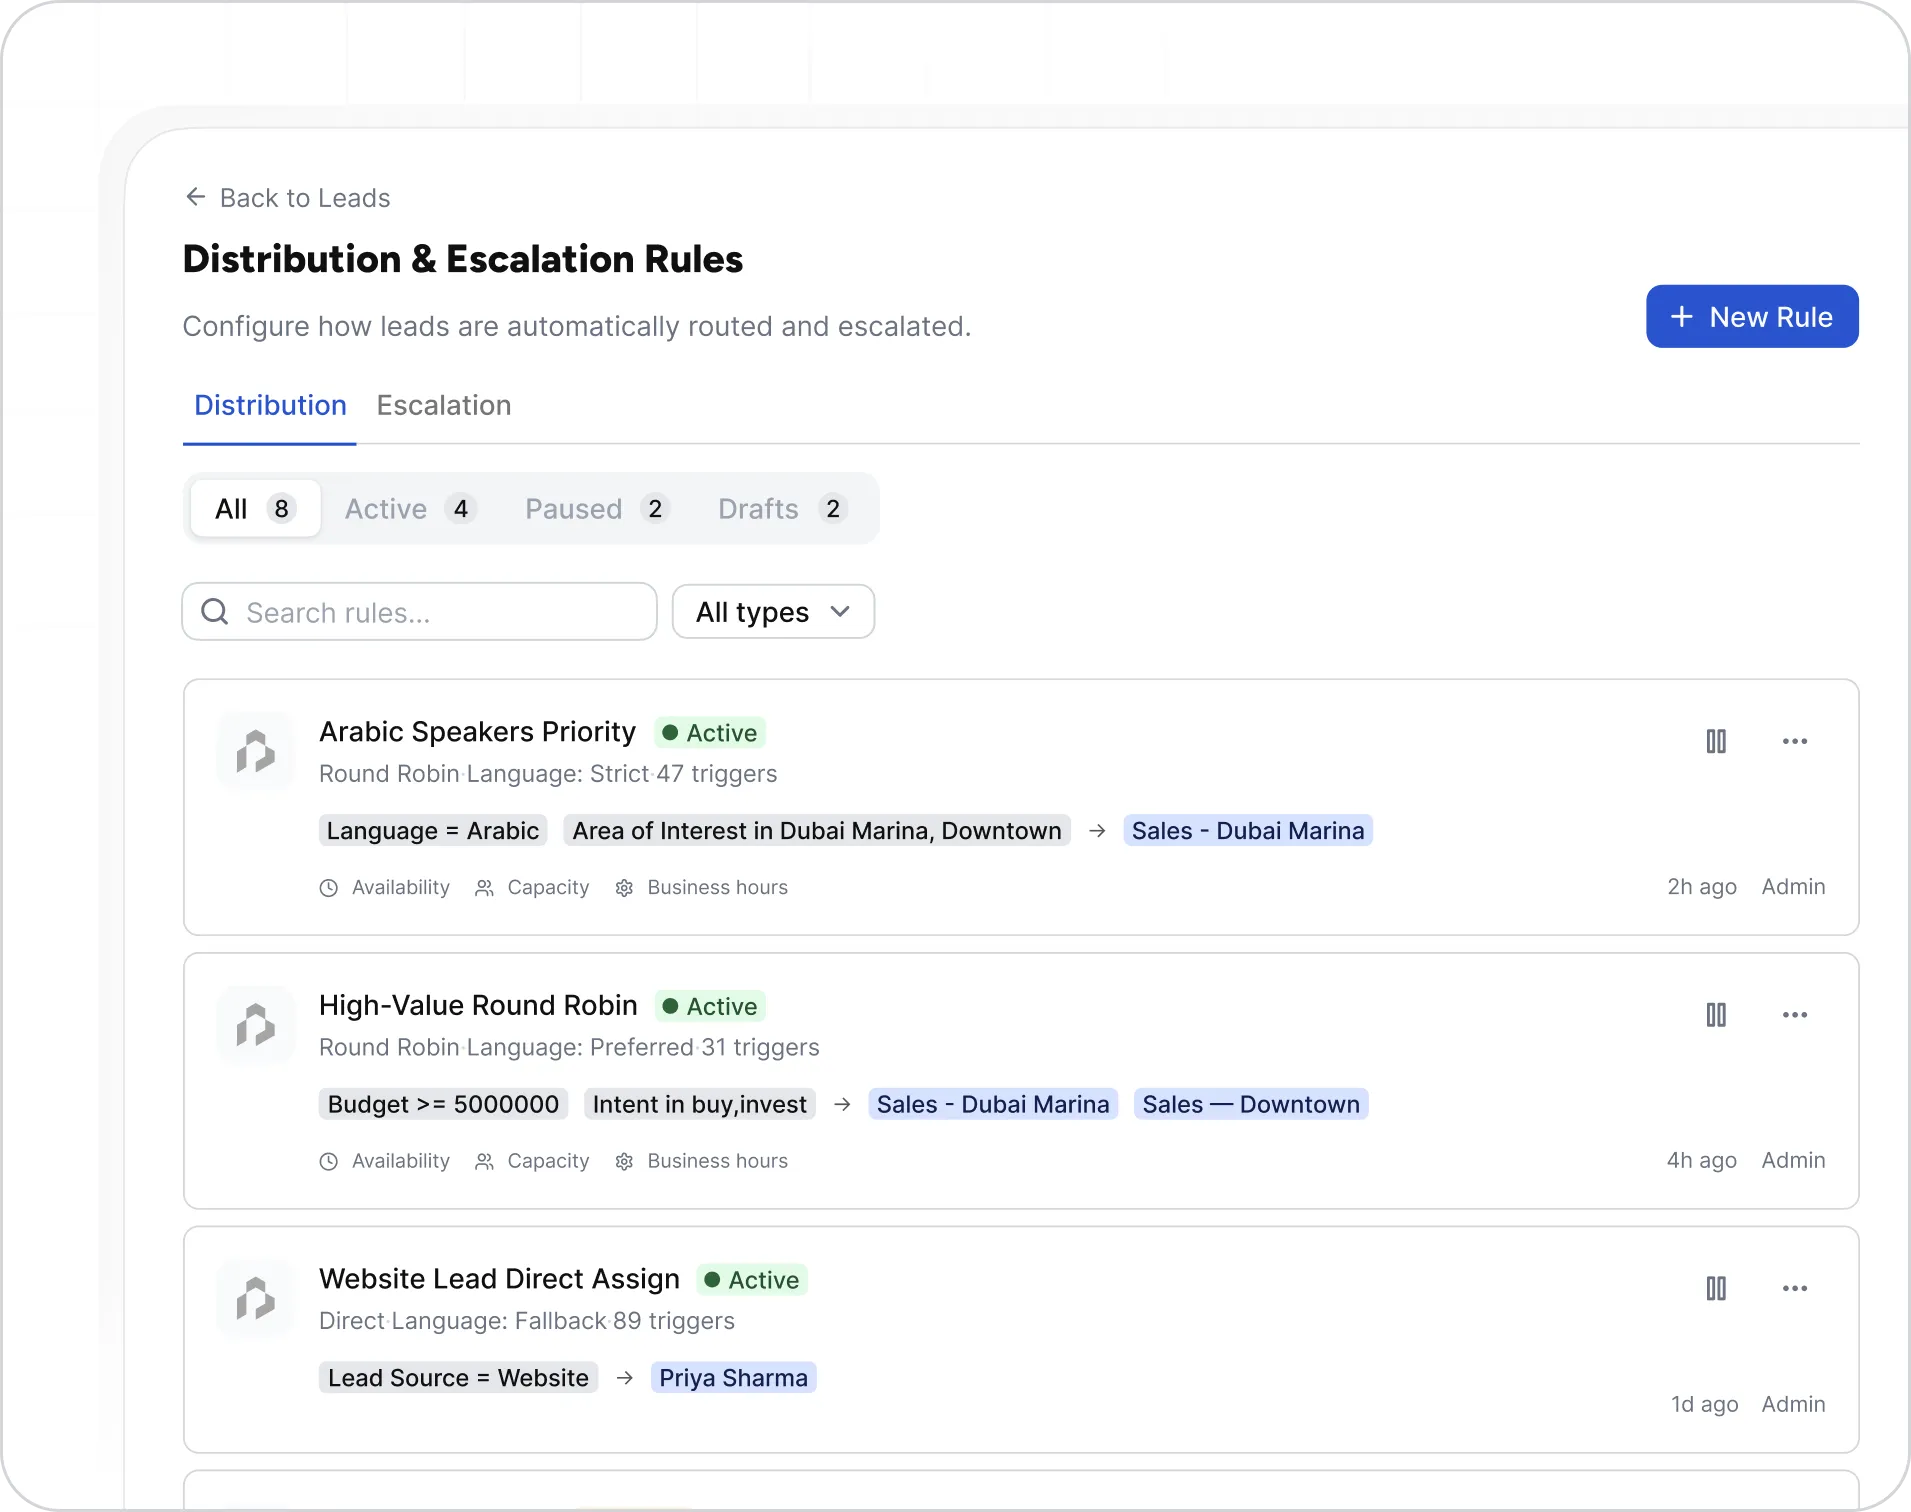Image resolution: width=1911 pixels, height=1512 pixels.
Task: Click the Sales — Downtown team tag
Action: [x=1251, y=1105]
